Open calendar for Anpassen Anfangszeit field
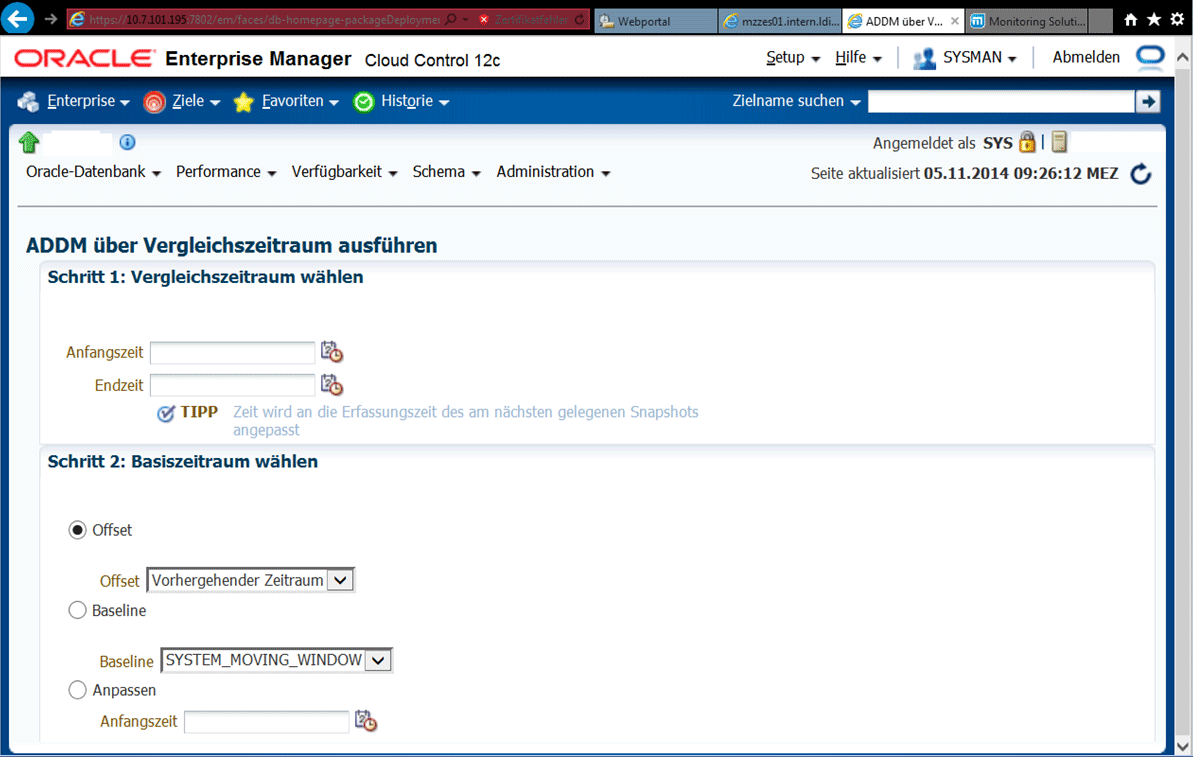The width and height of the screenshot is (1193, 757). pos(365,721)
